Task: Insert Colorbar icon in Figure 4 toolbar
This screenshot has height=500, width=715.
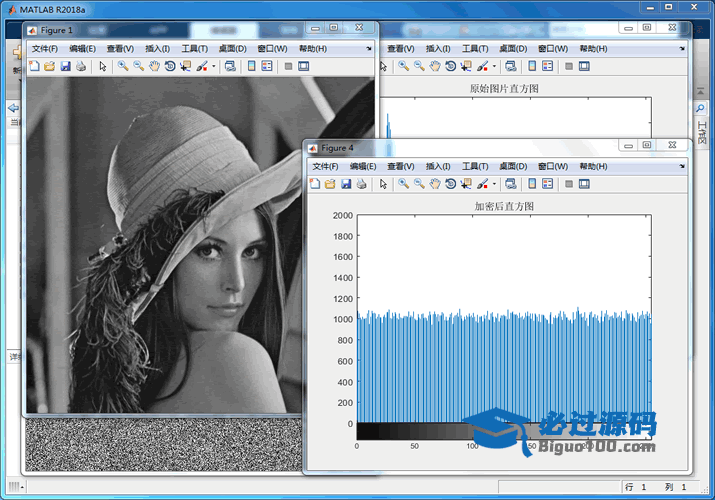Action: coord(532,184)
